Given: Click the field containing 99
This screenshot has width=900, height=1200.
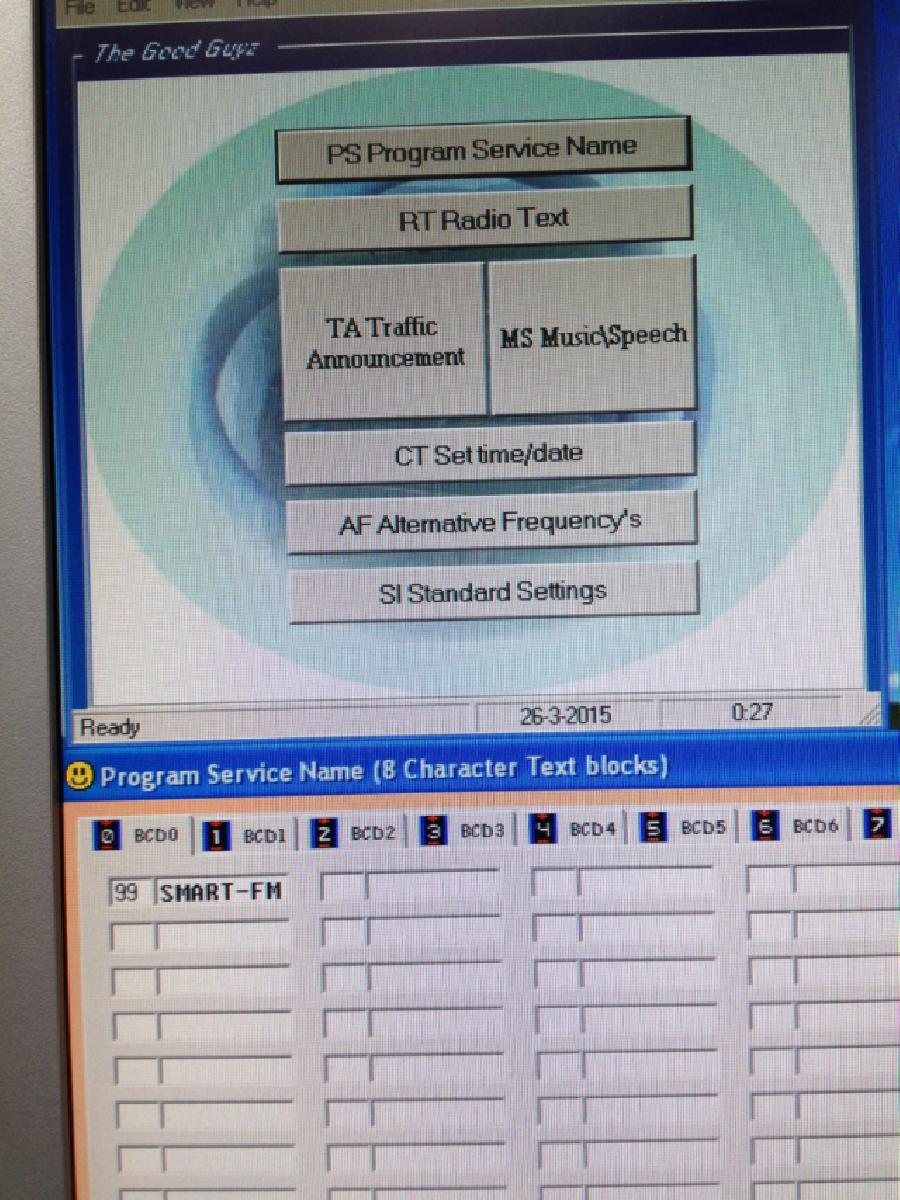Looking at the screenshot, I should [x=127, y=892].
